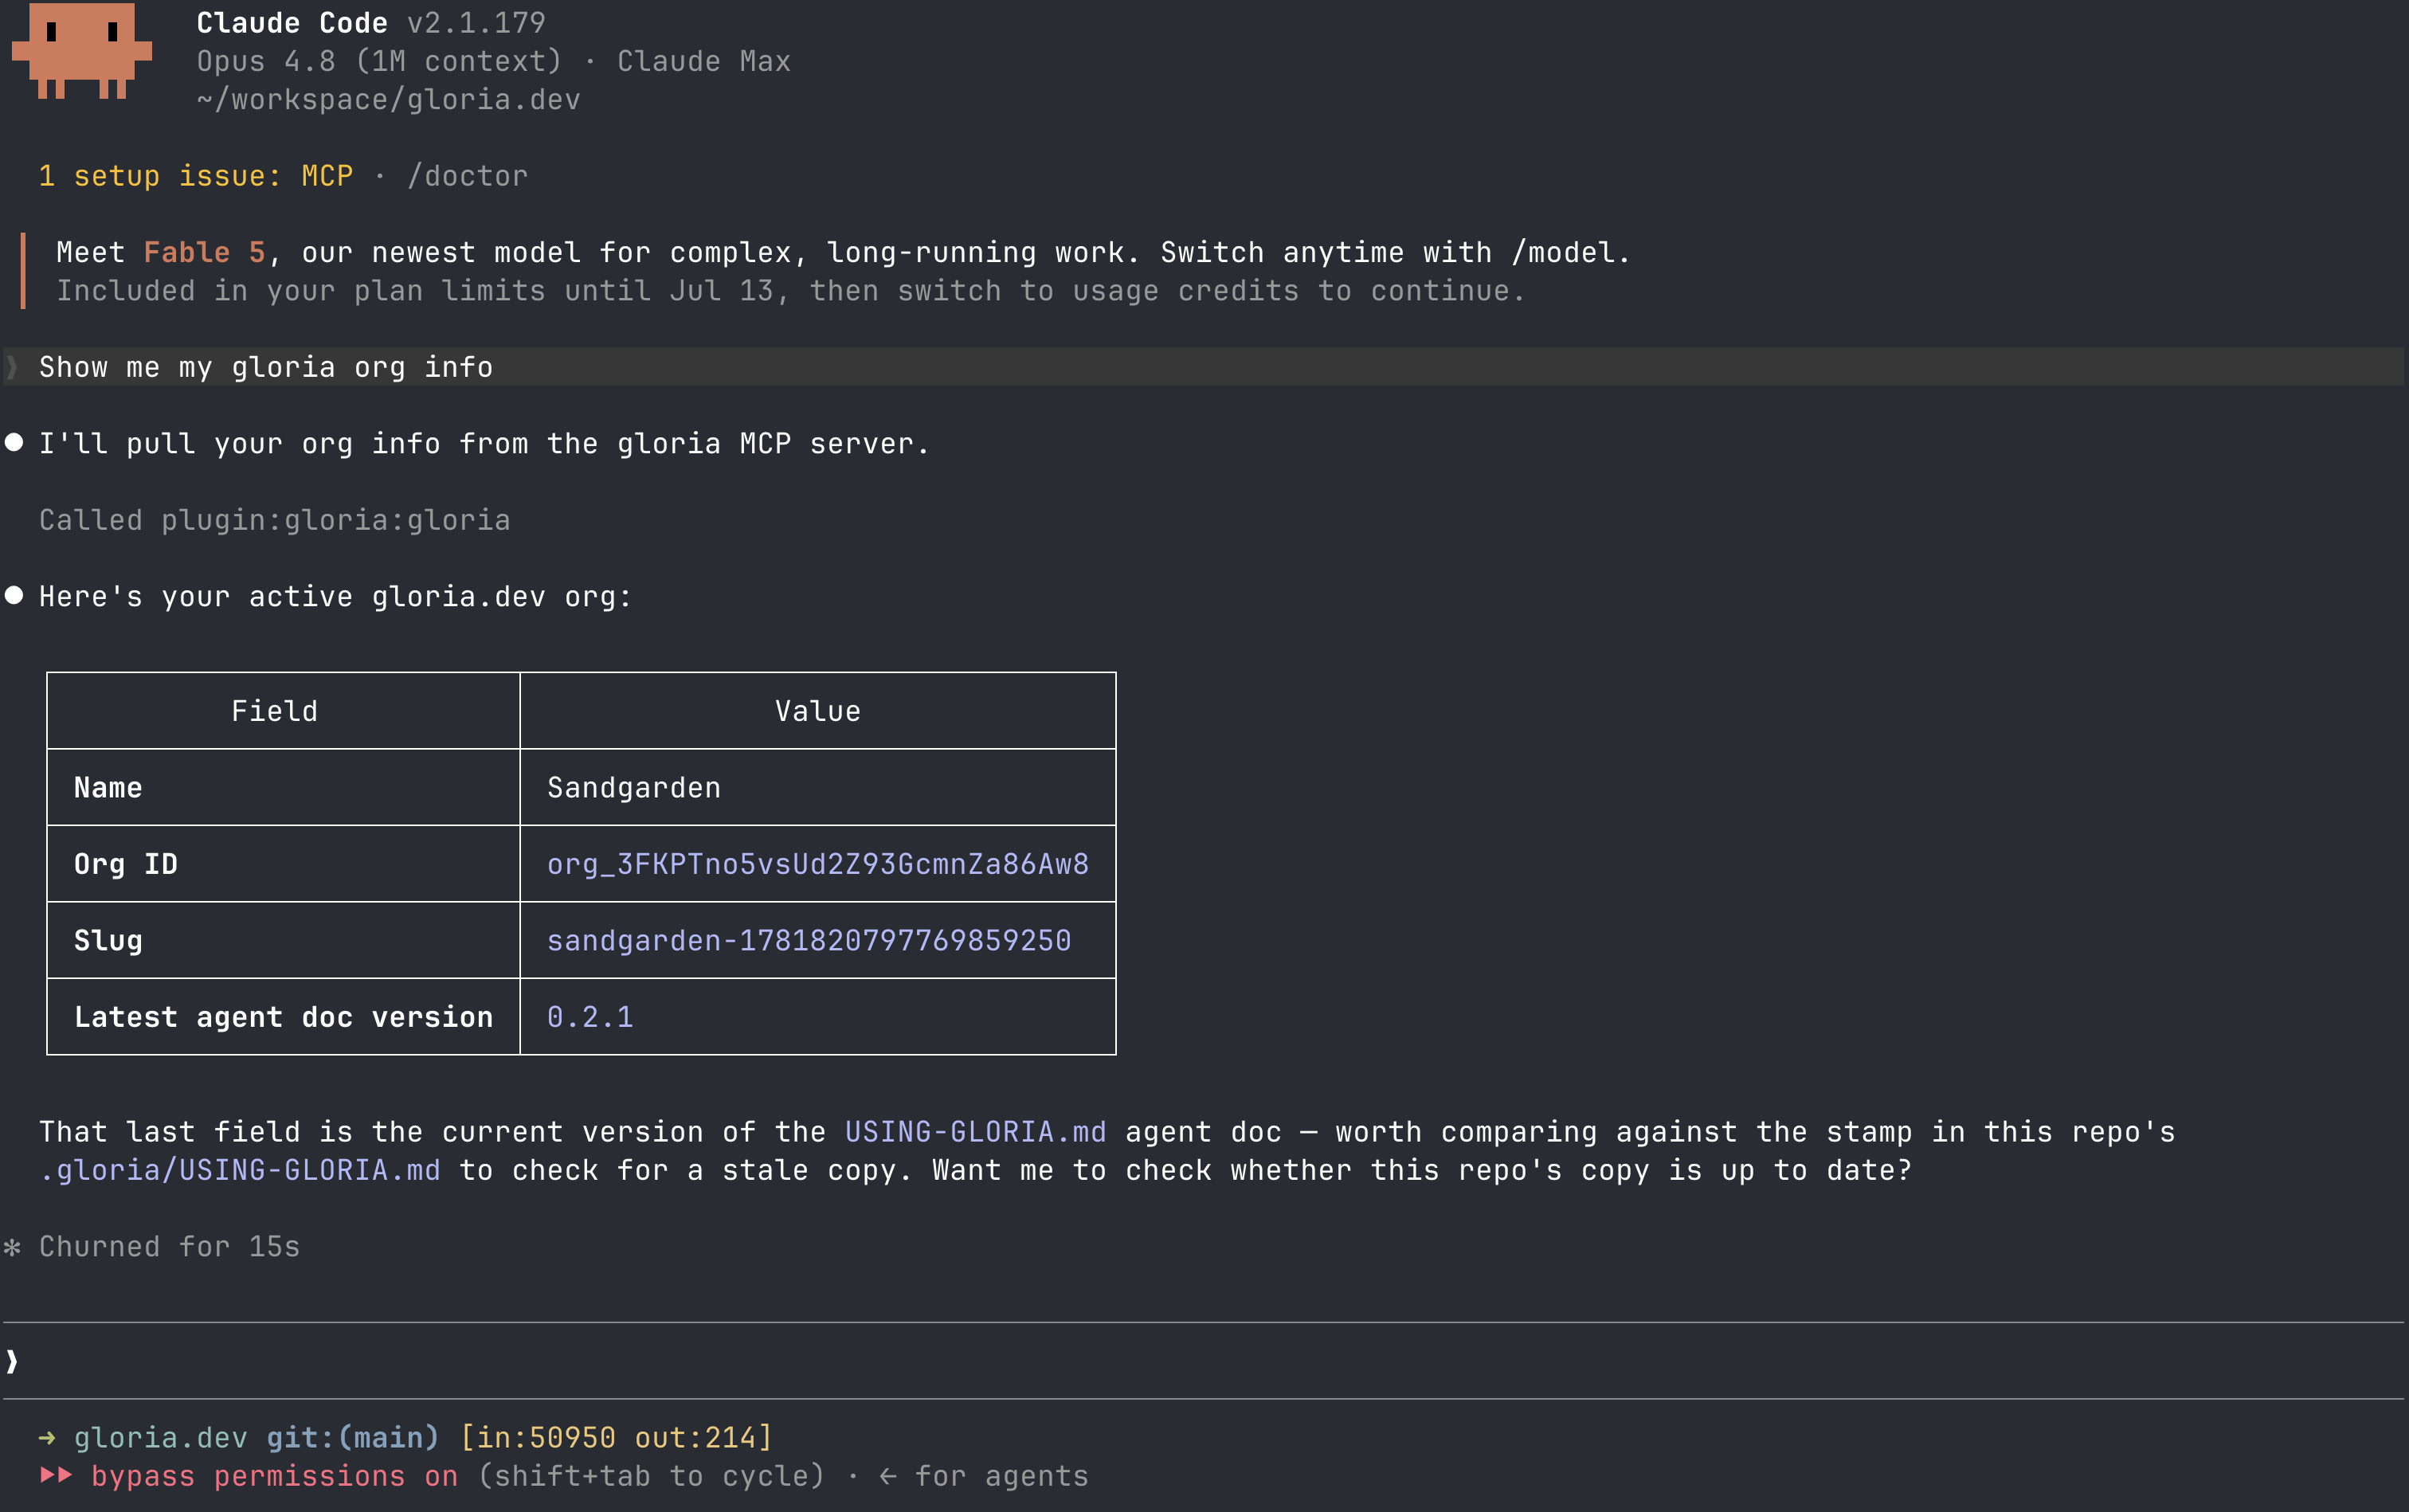This screenshot has height=1512, width=2409.
Task: Click the double-arrow bypass permissions icon
Action: (x=56, y=1475)
